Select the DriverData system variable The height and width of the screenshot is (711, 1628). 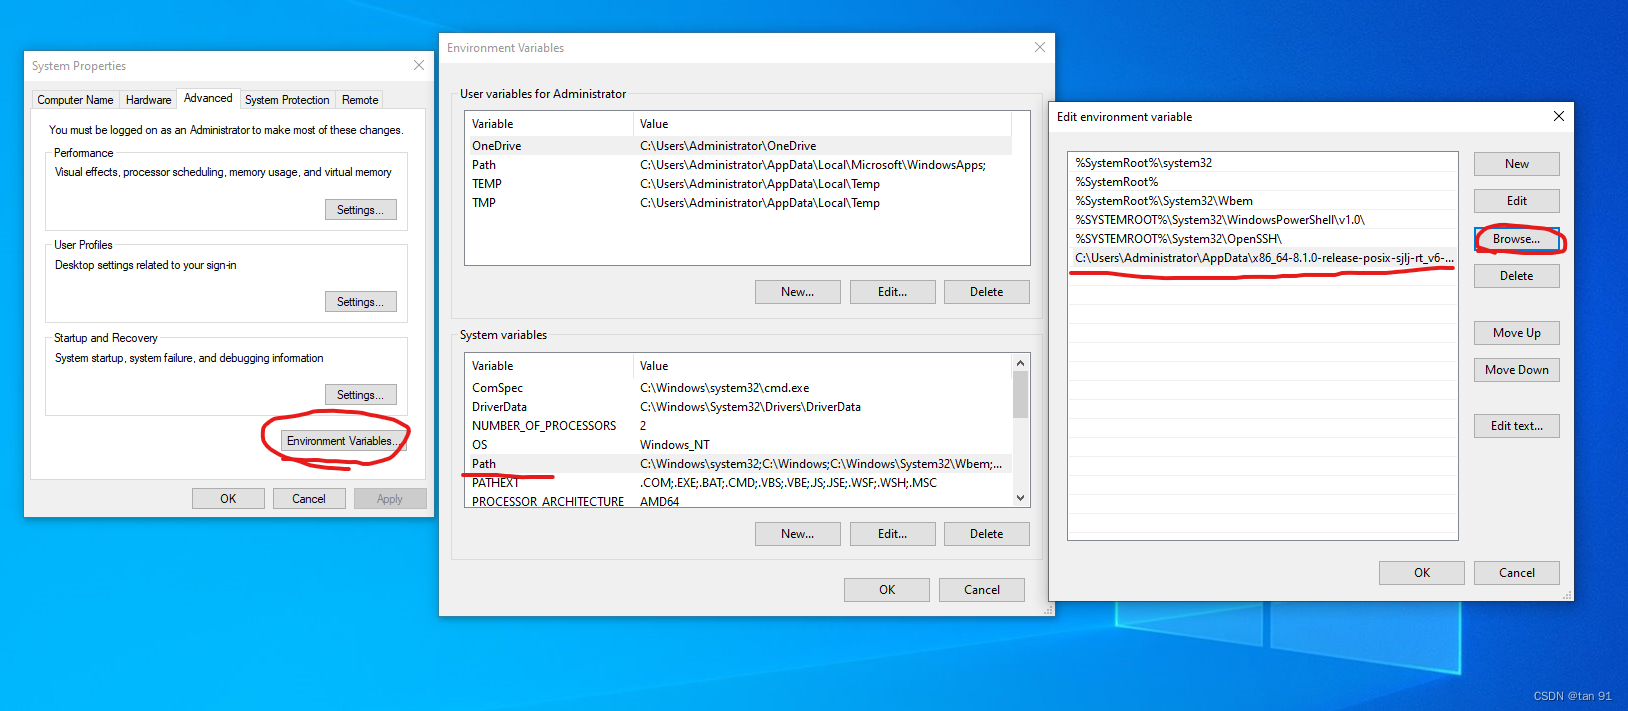tap(738, 407)
